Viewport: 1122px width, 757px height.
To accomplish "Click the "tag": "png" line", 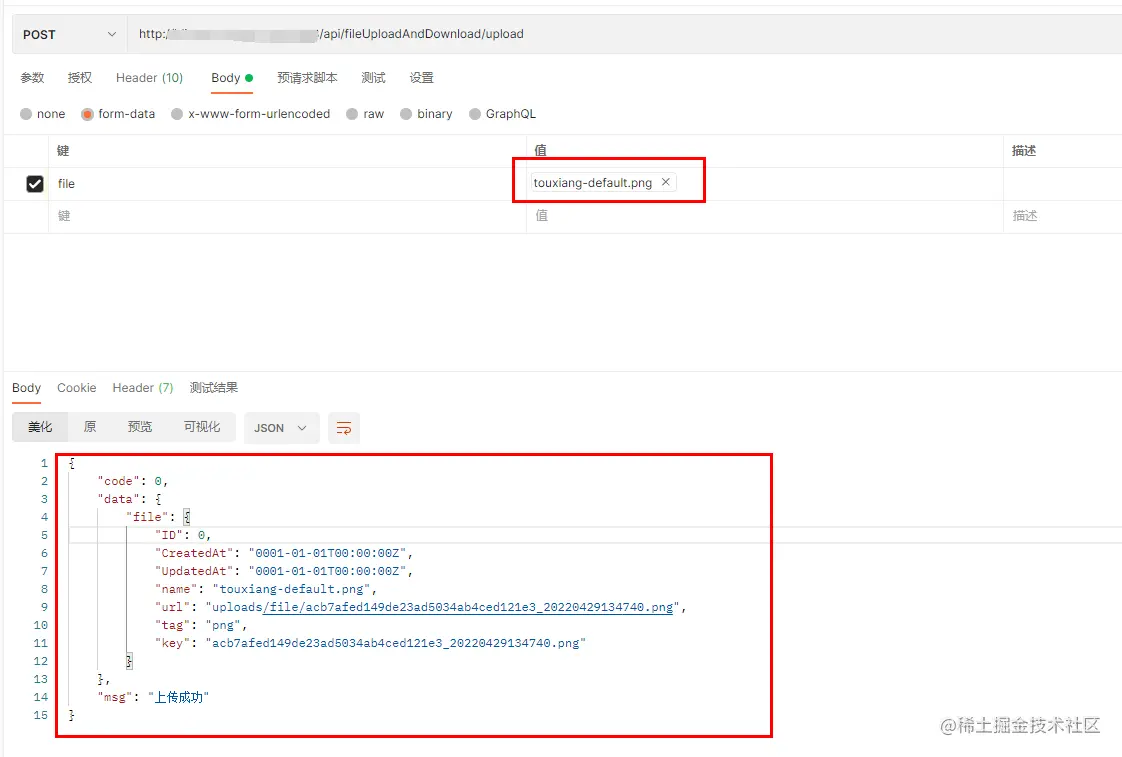I will point(200,625).
